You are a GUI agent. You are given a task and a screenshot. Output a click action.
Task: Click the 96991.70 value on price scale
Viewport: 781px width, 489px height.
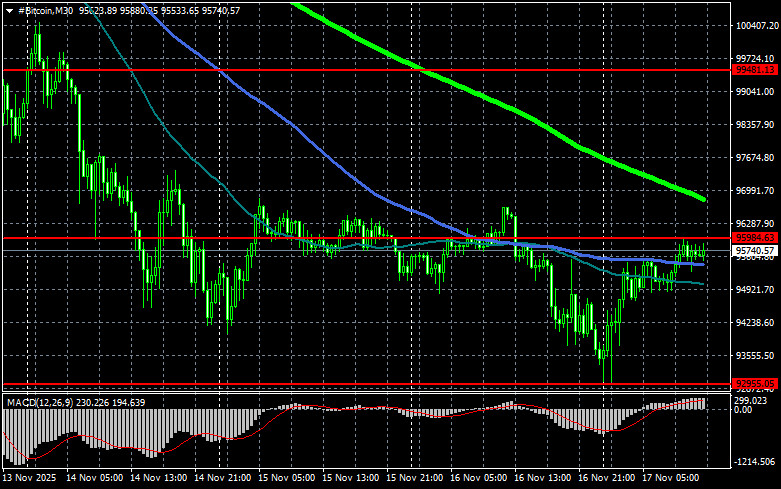point(755,190)
